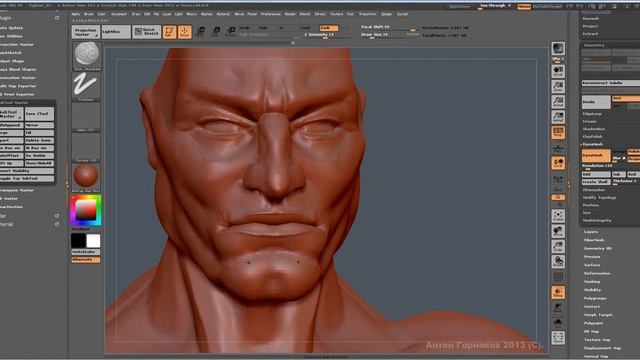Toggle the DynaMesh button
The height and width of the screenshot is (360, 640).
(x=596, y=156)
